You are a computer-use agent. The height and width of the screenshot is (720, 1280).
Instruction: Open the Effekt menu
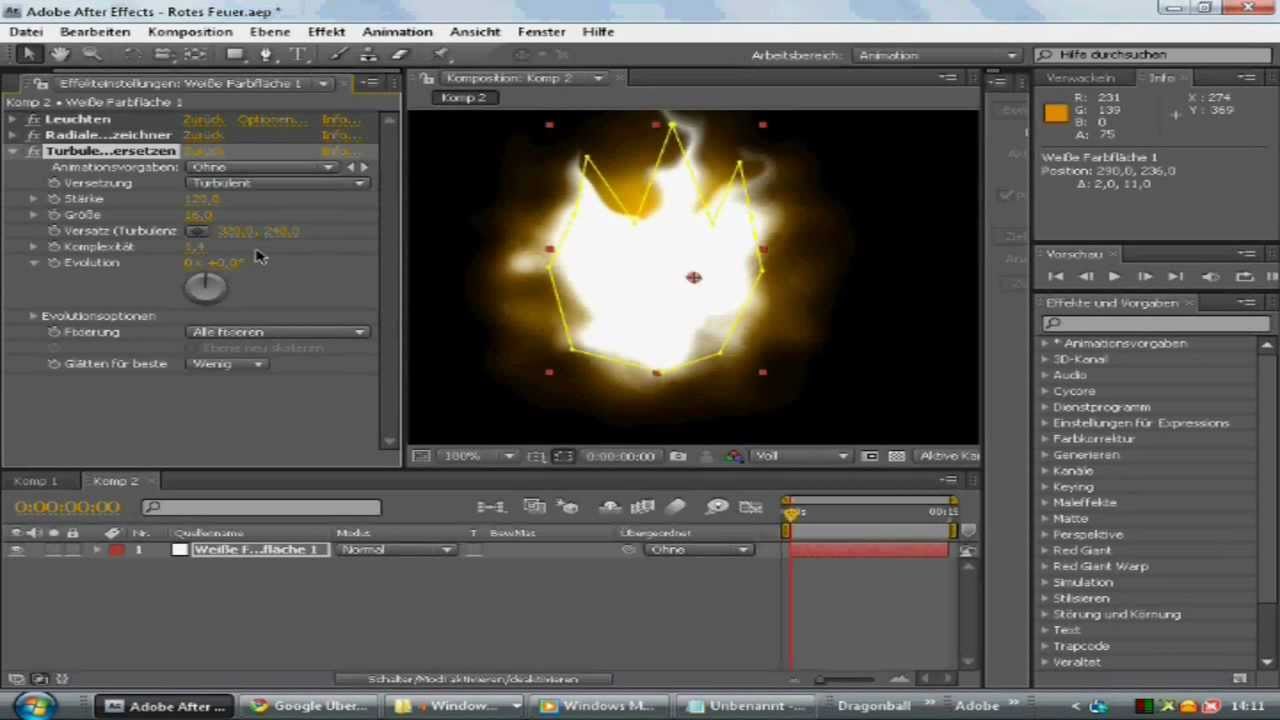coord(326,32)
